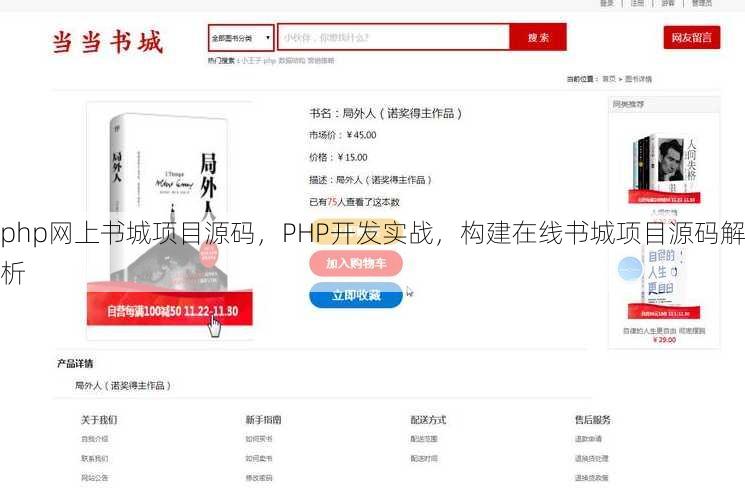Open the 配送范围 footer link
This screenshot has height=490, width=745.
click(x=424, y=439)
